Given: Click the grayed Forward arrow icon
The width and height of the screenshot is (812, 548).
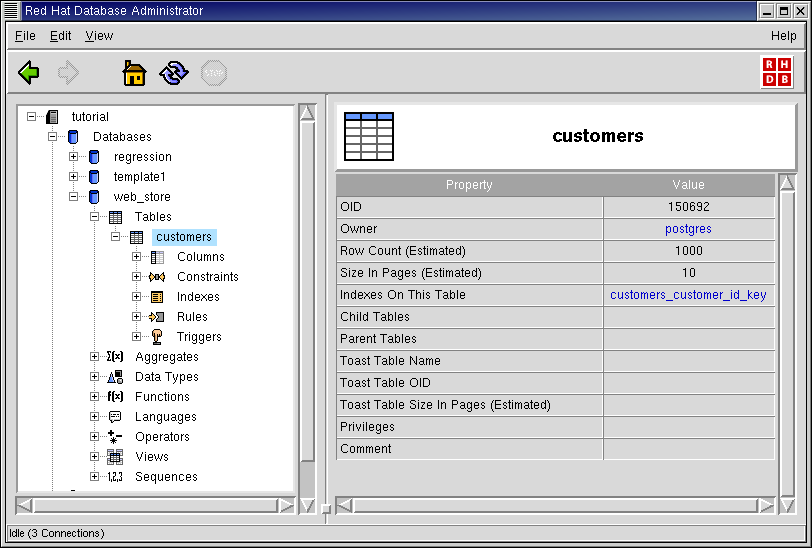Looking at the screenshot, I should click(x=68, y=73).
